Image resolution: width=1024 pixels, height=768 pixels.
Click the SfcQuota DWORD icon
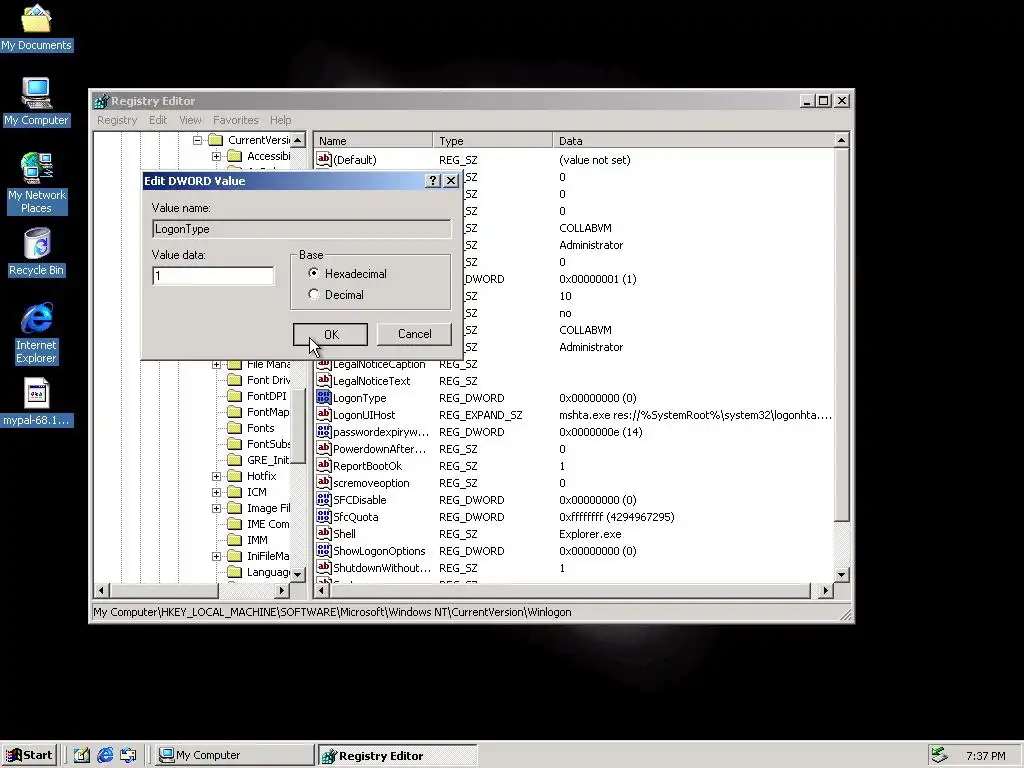click(323, 516)
